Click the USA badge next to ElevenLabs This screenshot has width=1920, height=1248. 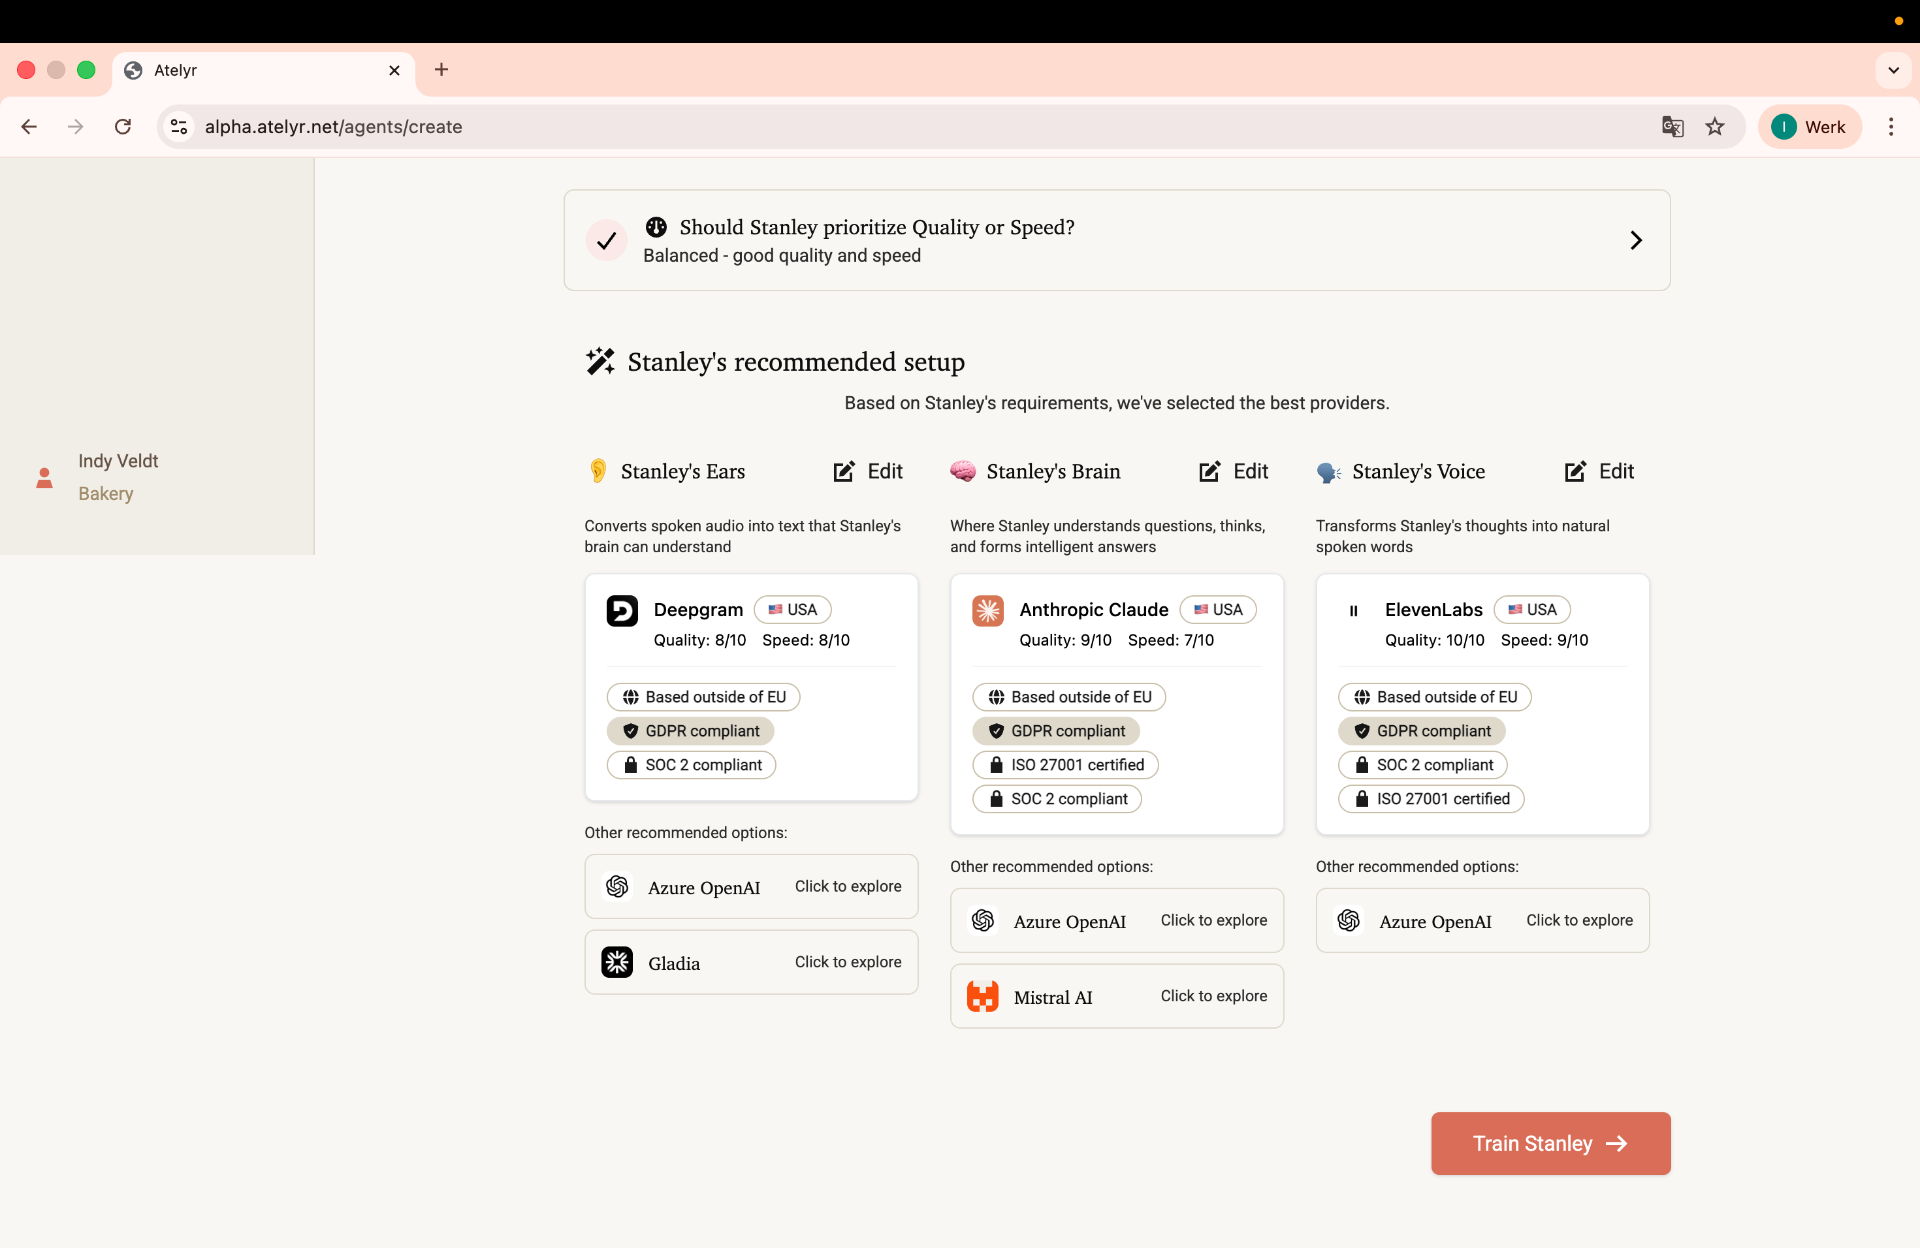click(x=1532, y=609)
